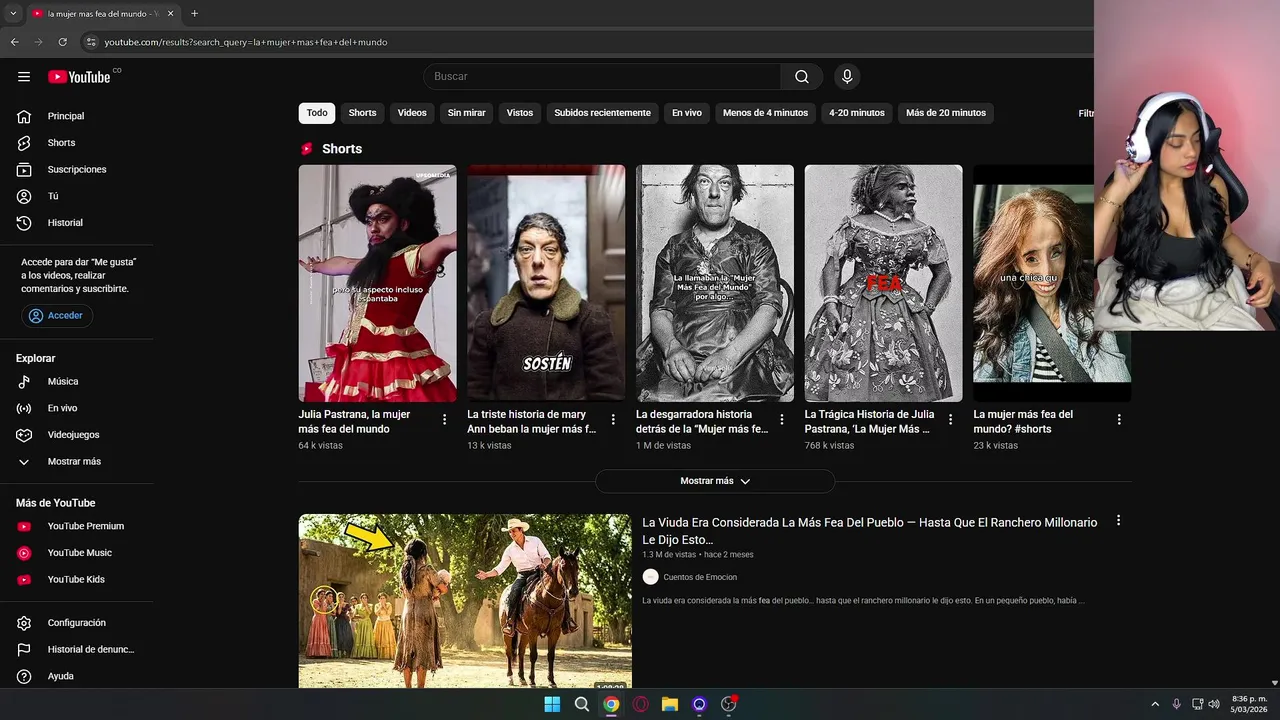Viewport: 1280px width, 720px height.
Task: Open La Viuda Era Considerada video title
Action: pos(869,531)
